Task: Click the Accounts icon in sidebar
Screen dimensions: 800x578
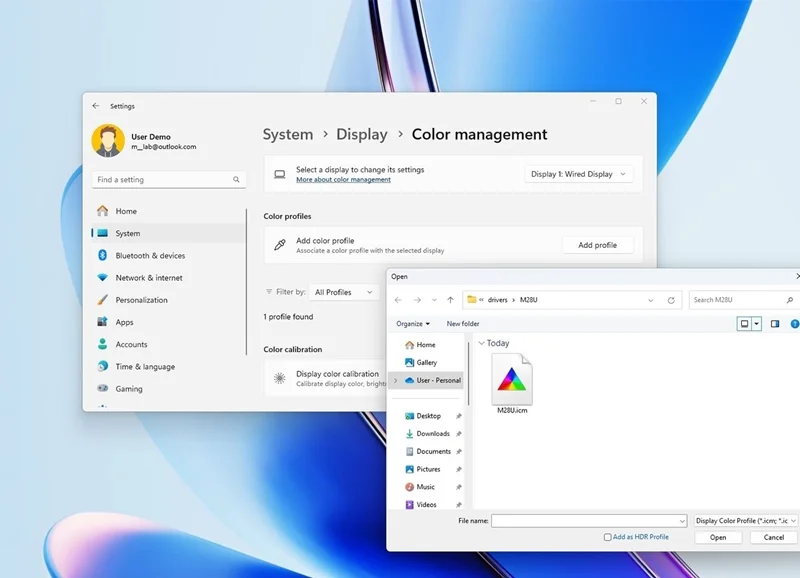Action: (103, 344)
